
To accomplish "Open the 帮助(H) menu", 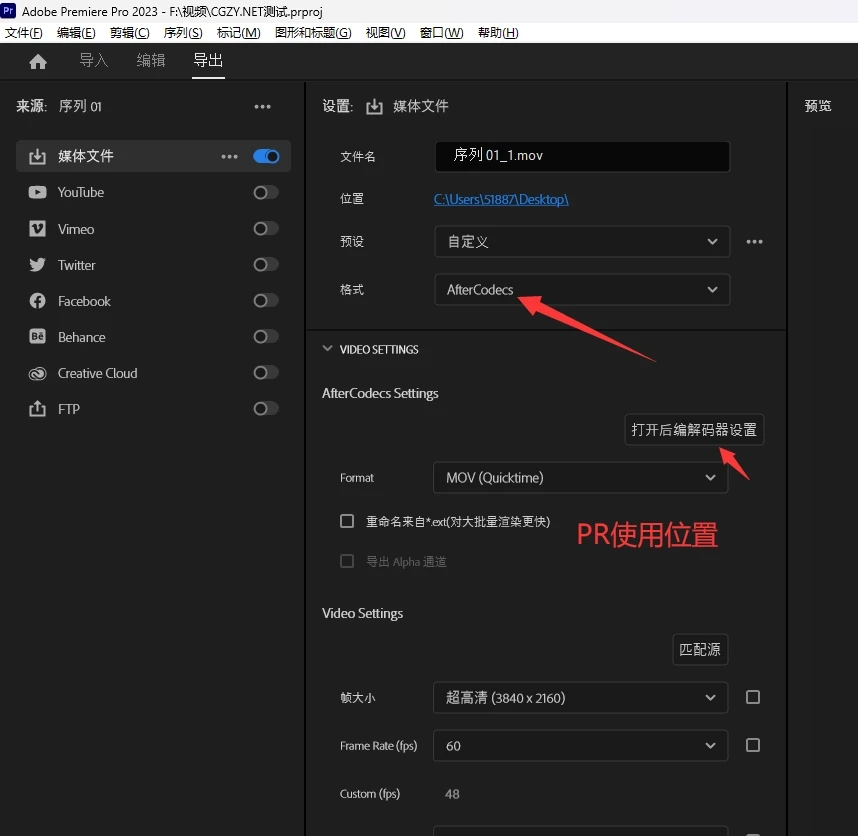I will point(498,33).
